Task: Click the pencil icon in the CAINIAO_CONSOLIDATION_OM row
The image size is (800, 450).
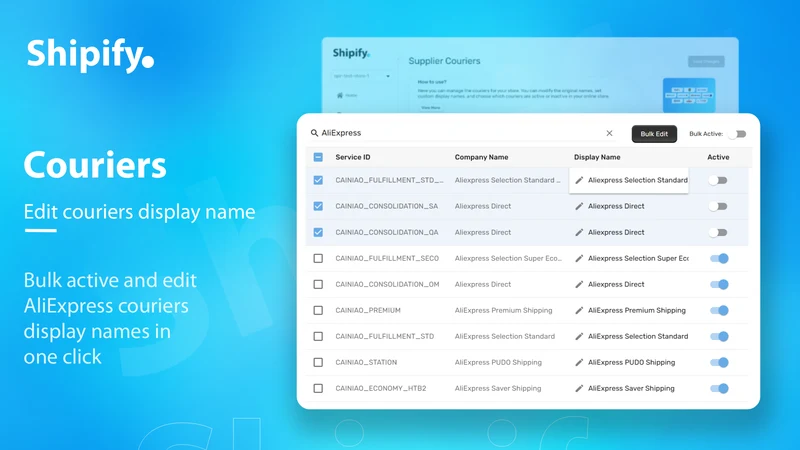Action: point(579,284)
